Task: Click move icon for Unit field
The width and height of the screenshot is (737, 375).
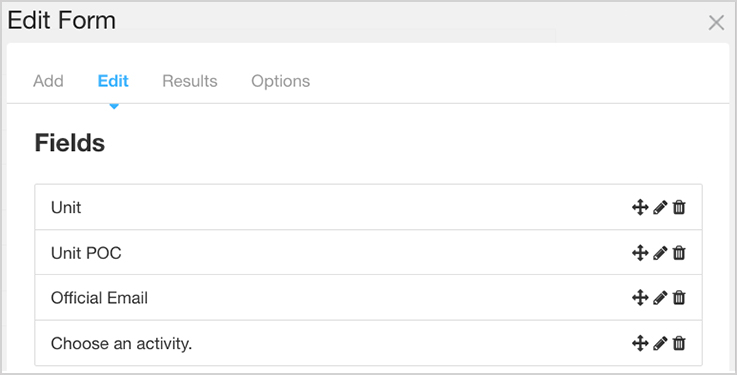Action: point(640,207)
